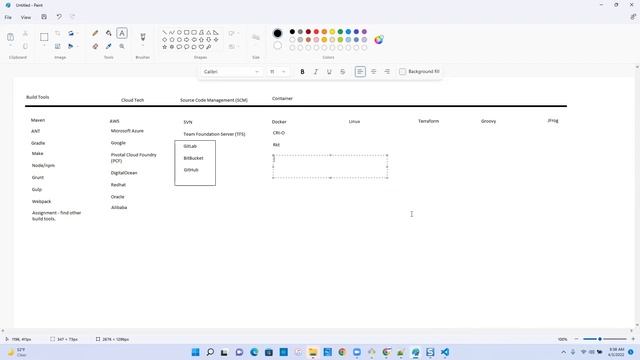
Task: Undo the last action
Action: pos(59,17)
